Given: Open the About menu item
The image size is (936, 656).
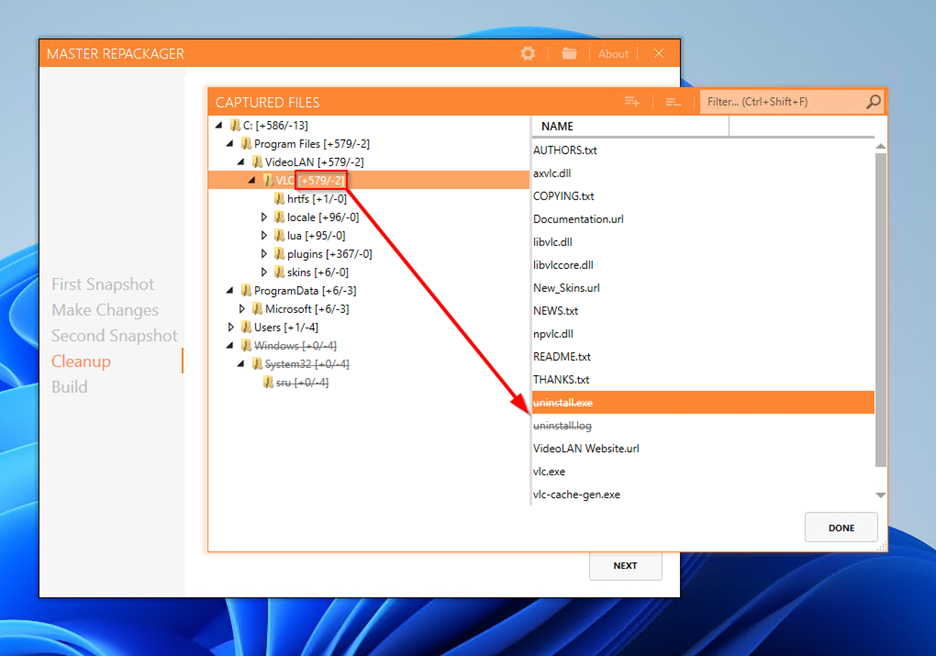Looking at the screenshot, I should (613, 54).
